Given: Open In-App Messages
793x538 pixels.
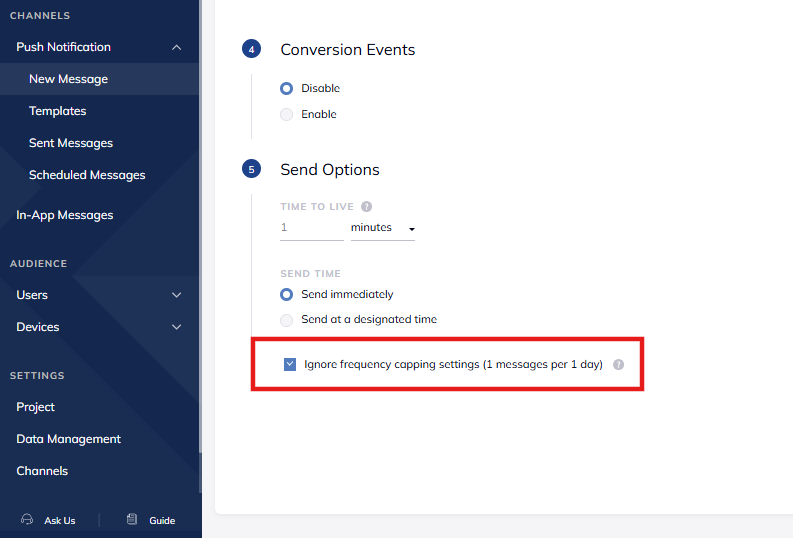Looking at the screenshot, I should click(65, 215).
